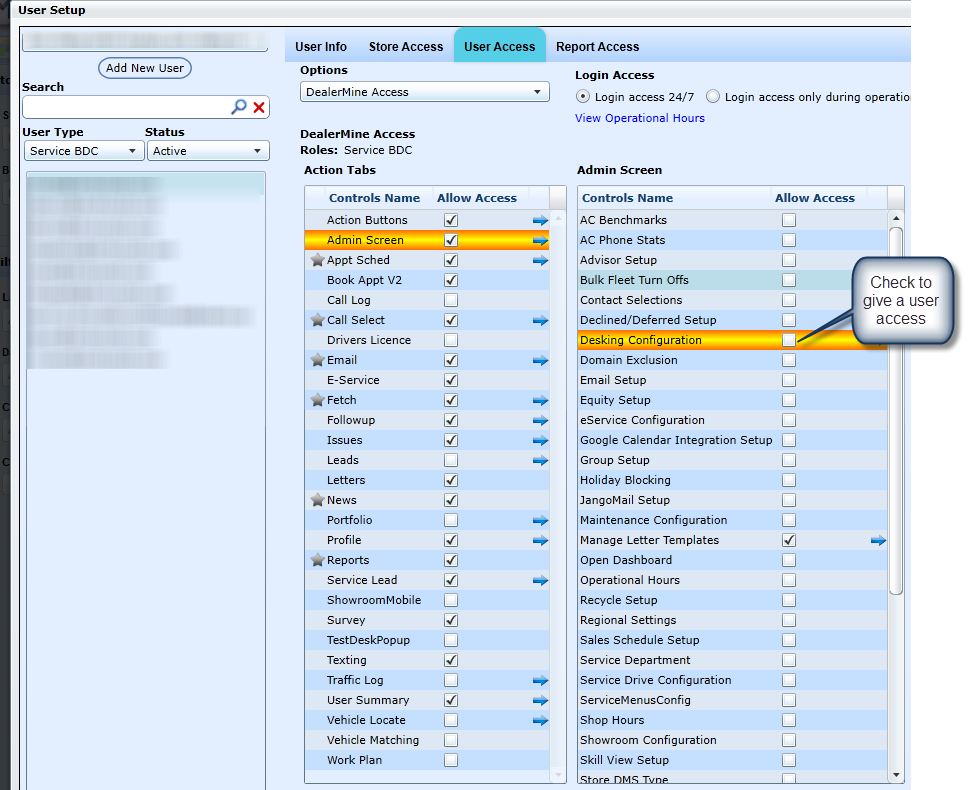
Task: Open the User Type dropdown
Action: point(84,151)
